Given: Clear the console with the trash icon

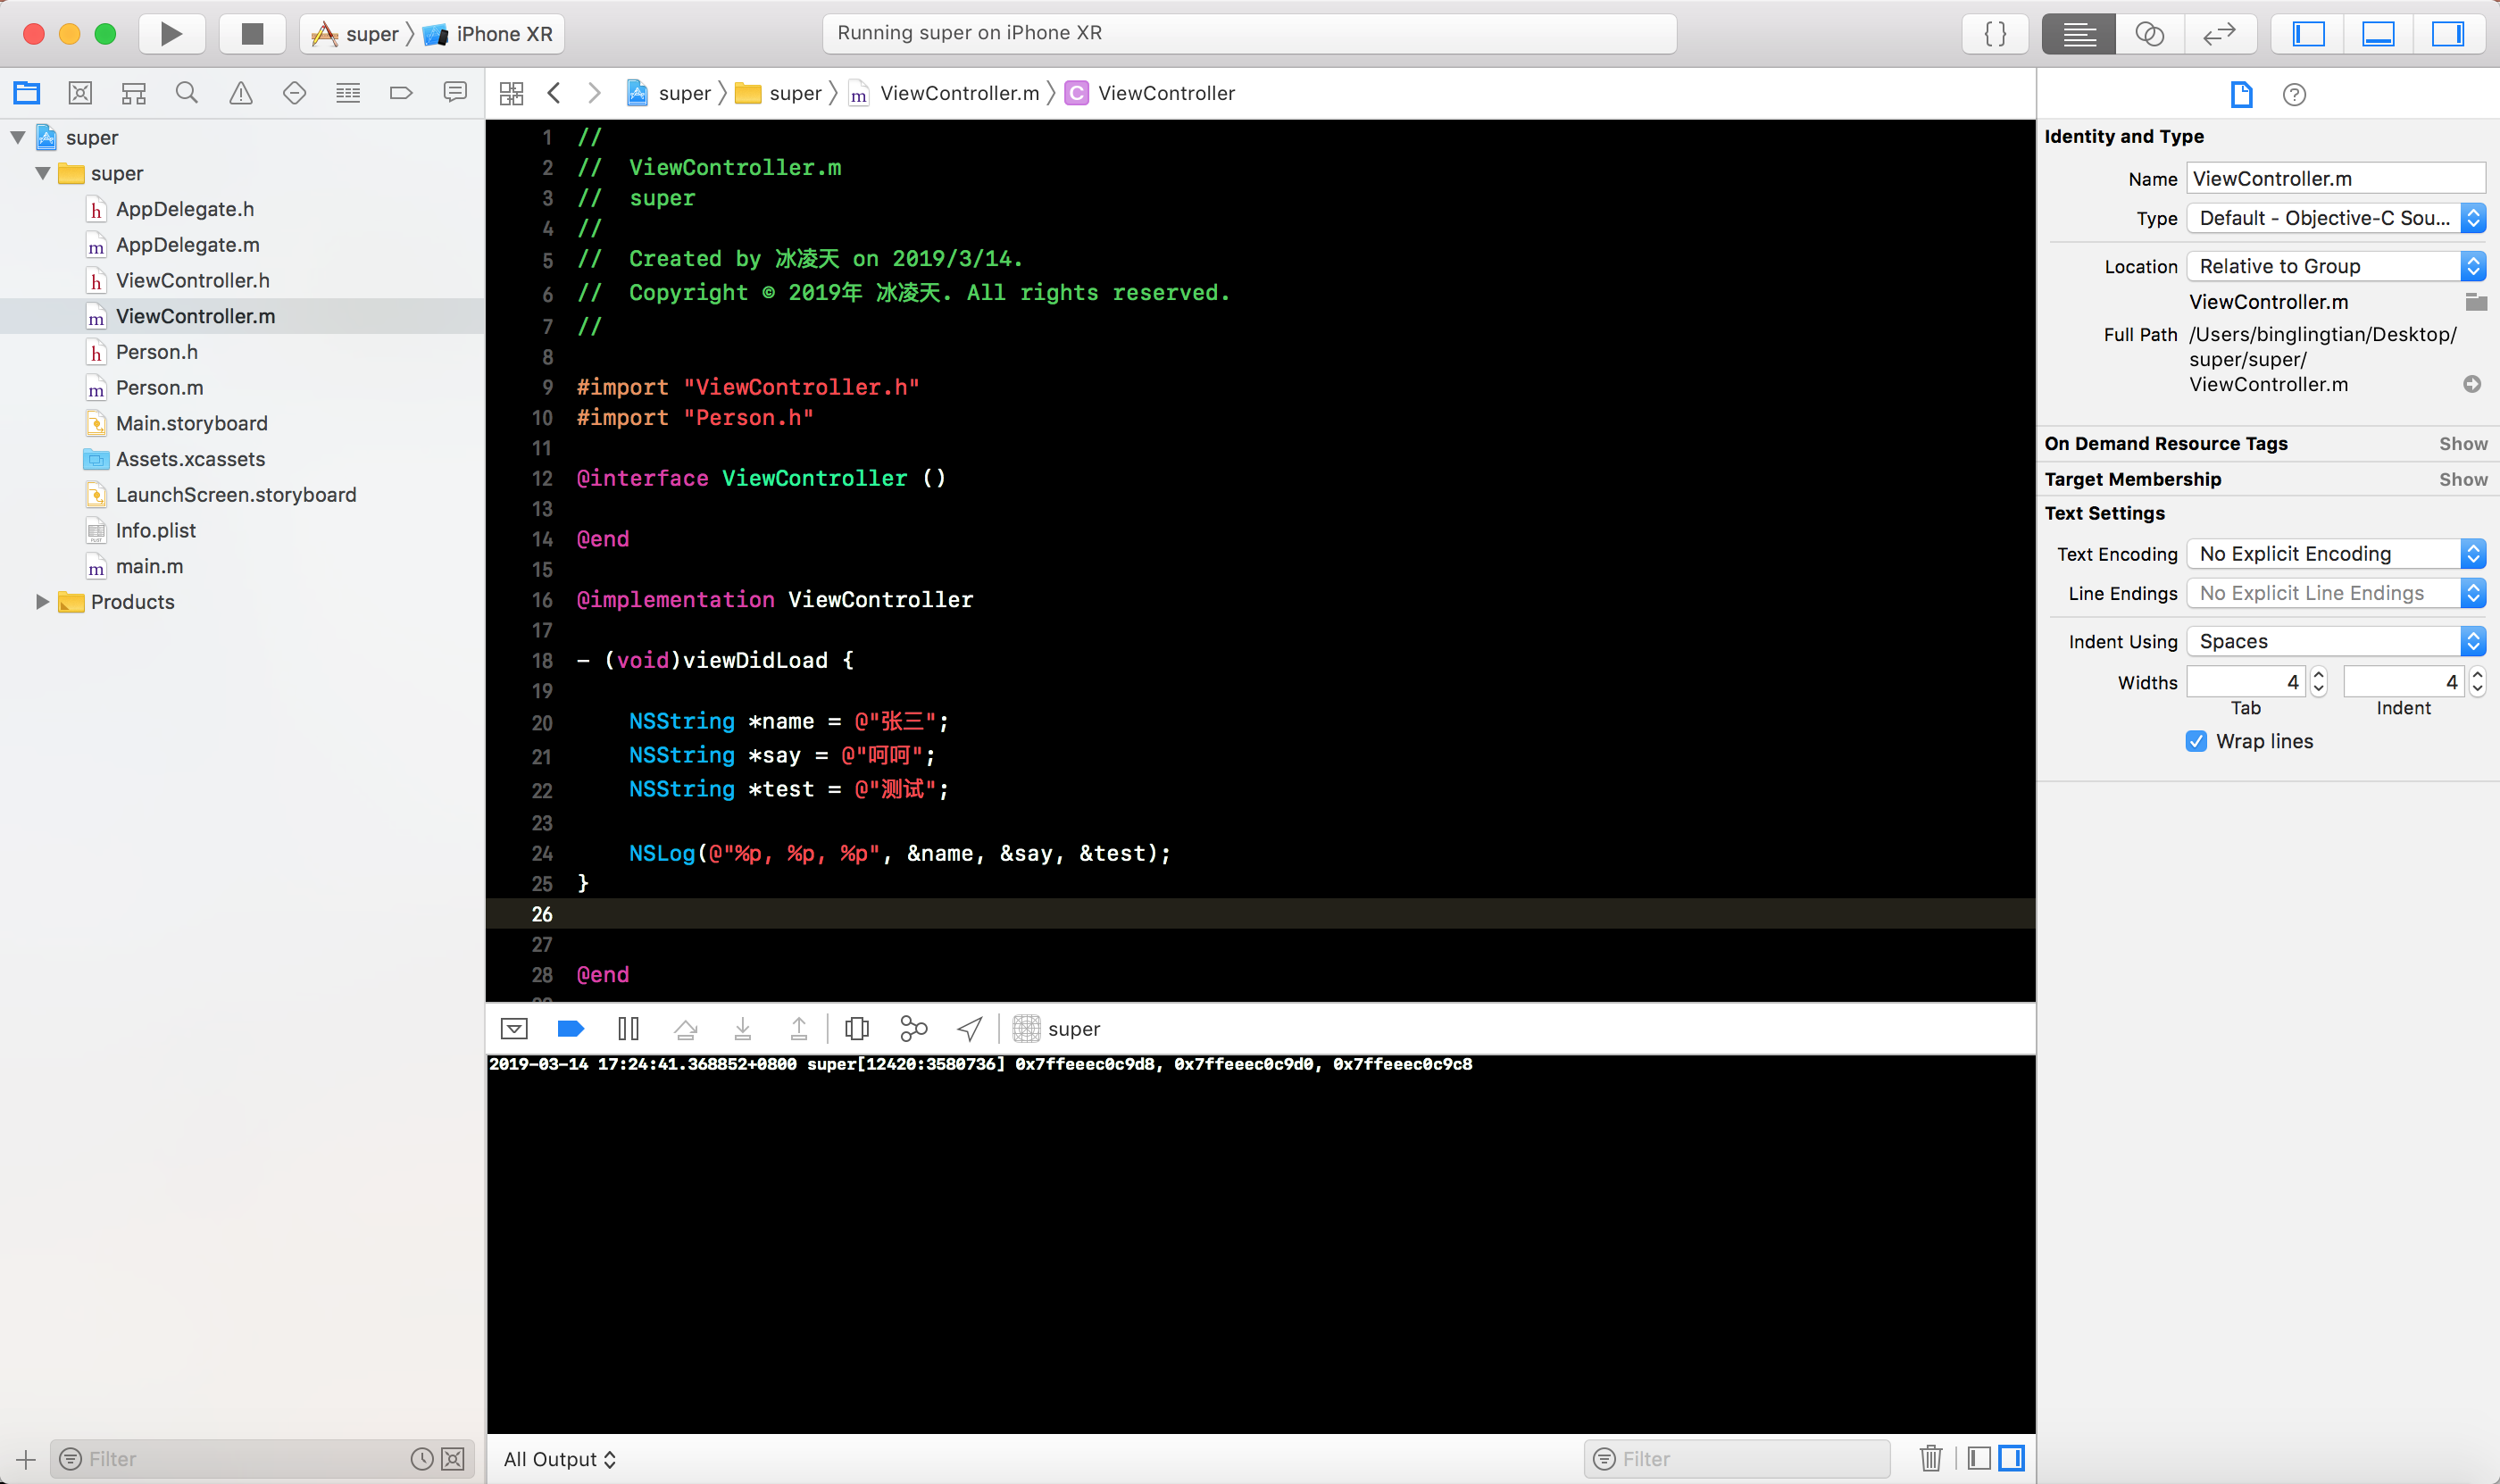Looking at the screenshot, I should (1930, 1458).
